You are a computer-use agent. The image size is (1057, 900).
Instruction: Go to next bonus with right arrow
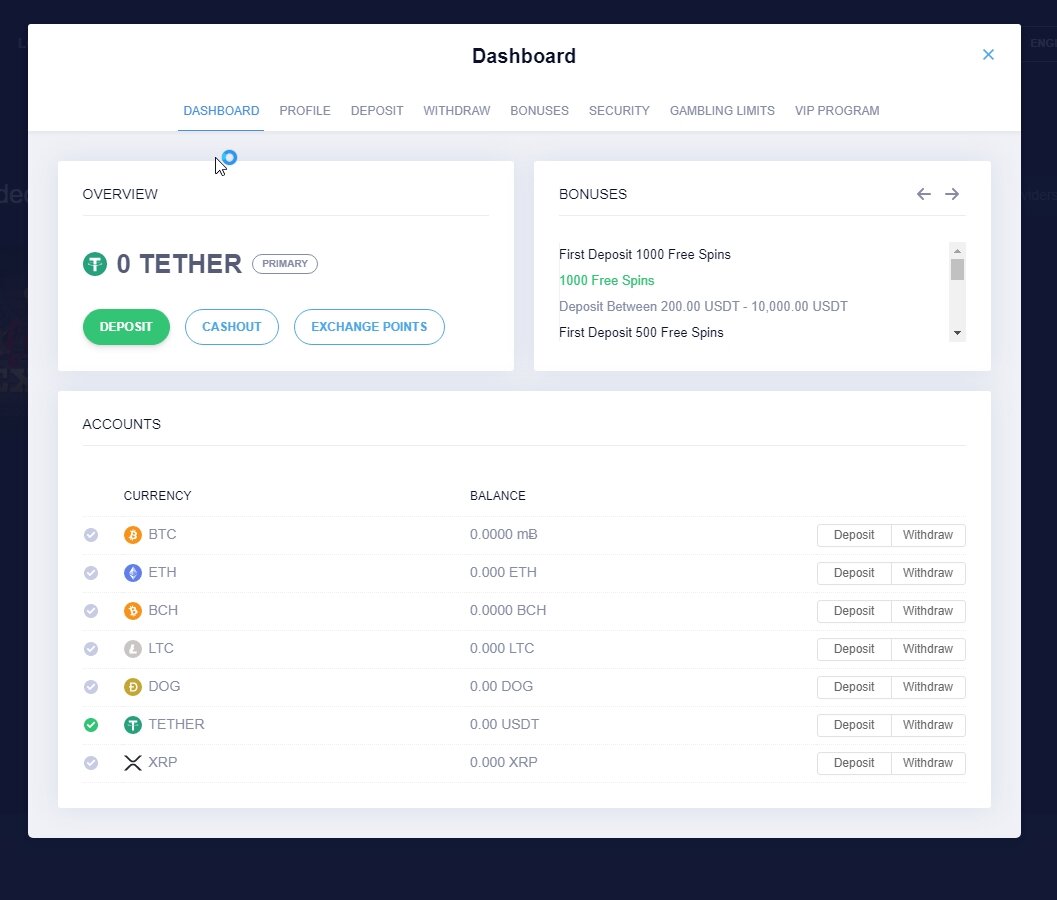[952, 194]
